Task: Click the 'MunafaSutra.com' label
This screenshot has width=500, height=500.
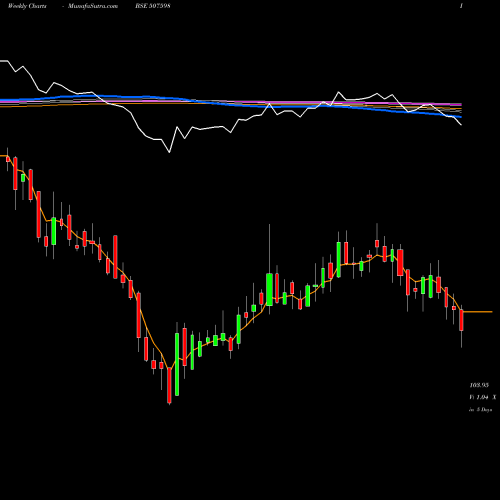Action: point(93,6)
